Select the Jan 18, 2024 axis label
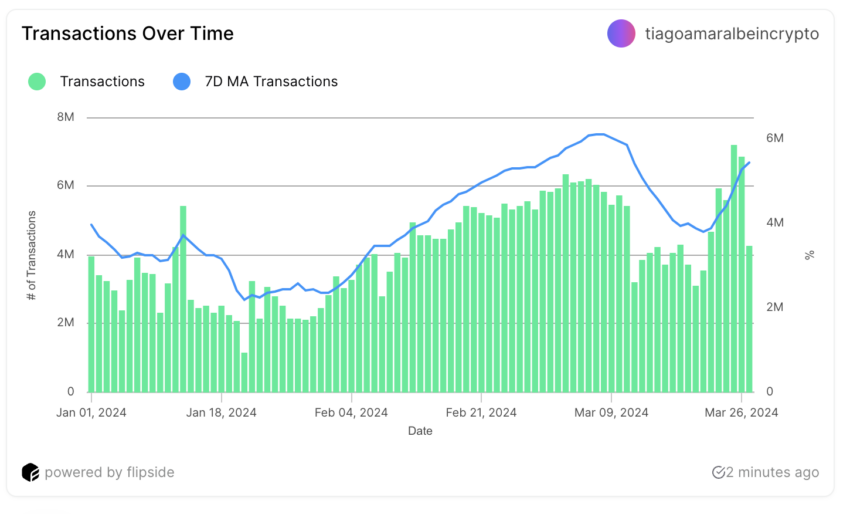Viewport: 850px width, 514px height. (221, 413)
